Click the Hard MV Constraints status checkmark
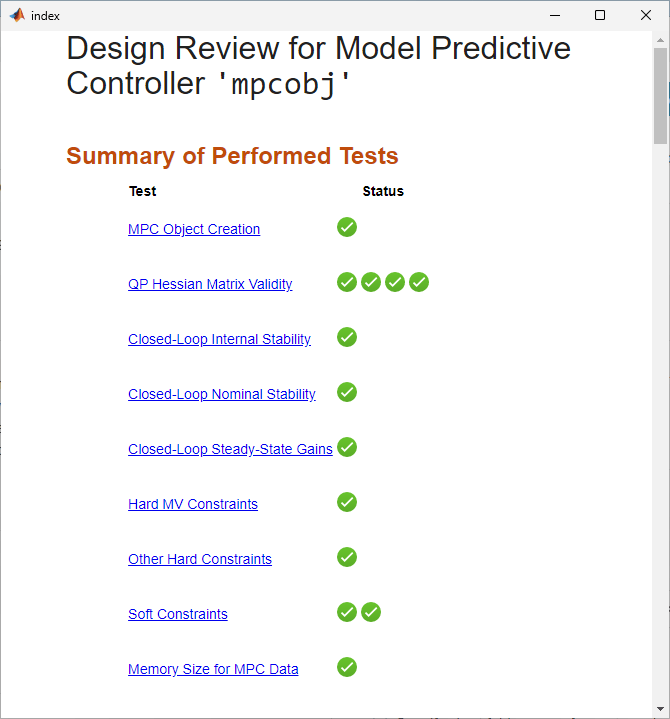Viewport: 670px width, 719px height. coord(347,502)
